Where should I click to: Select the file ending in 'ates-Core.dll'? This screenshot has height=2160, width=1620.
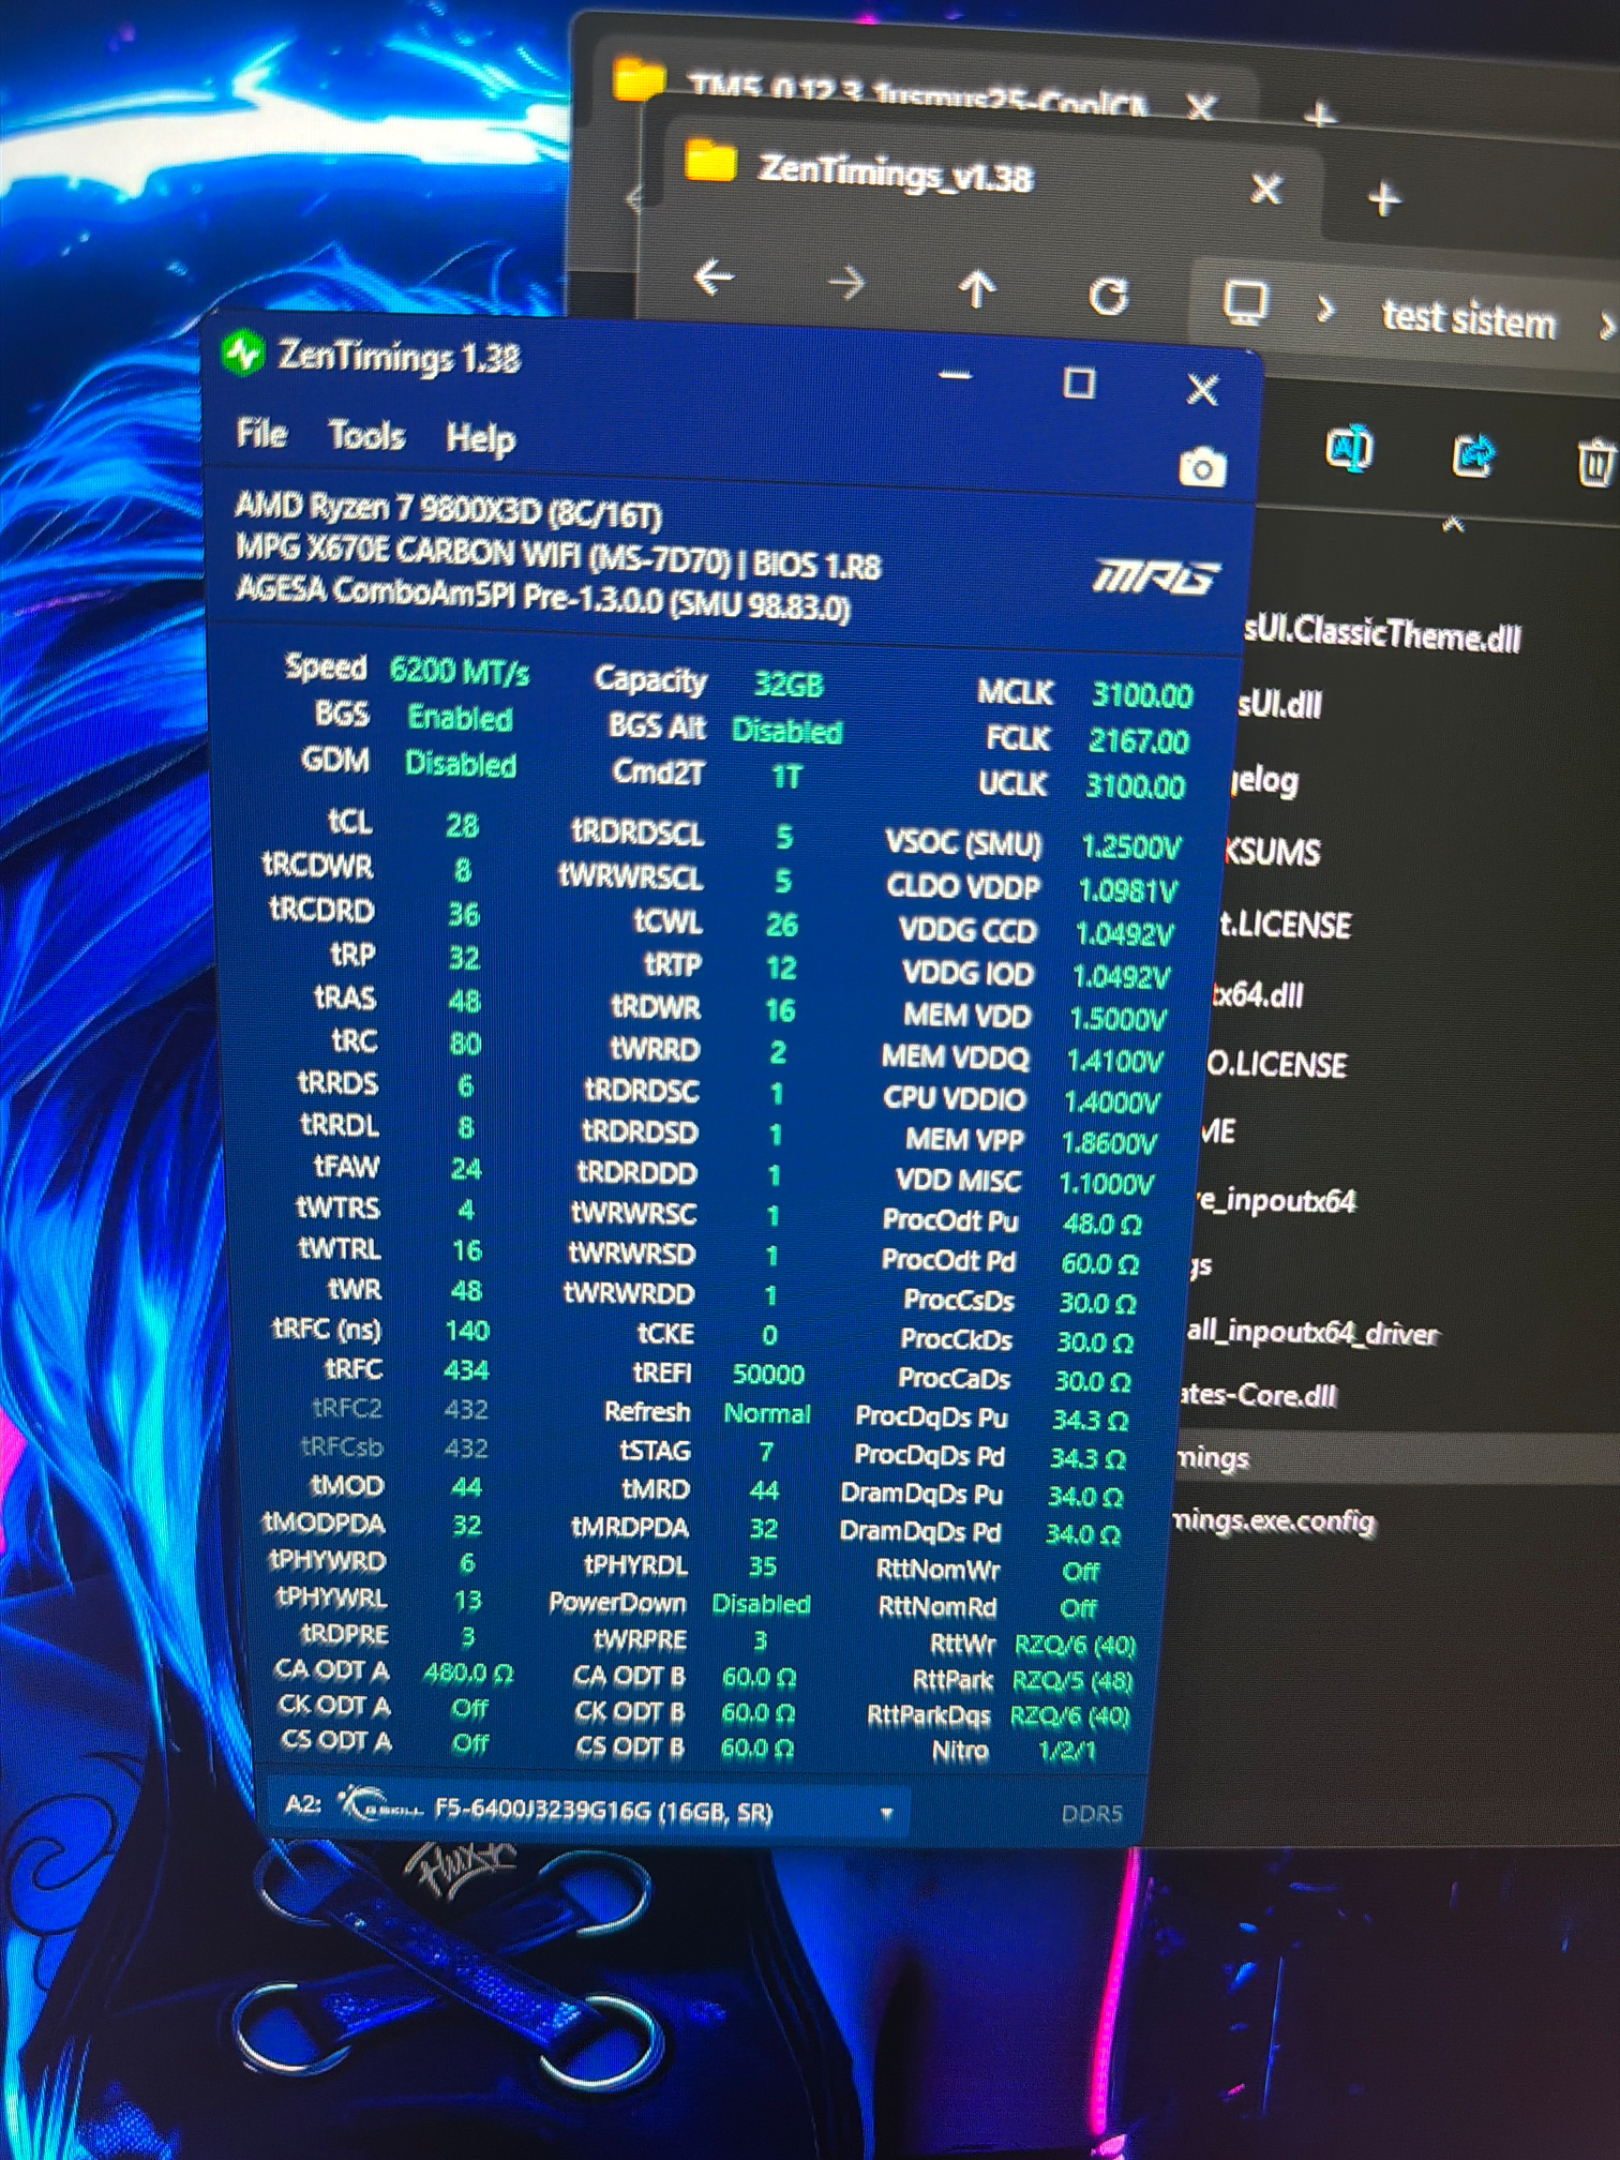click(x=1258, y=1394)
